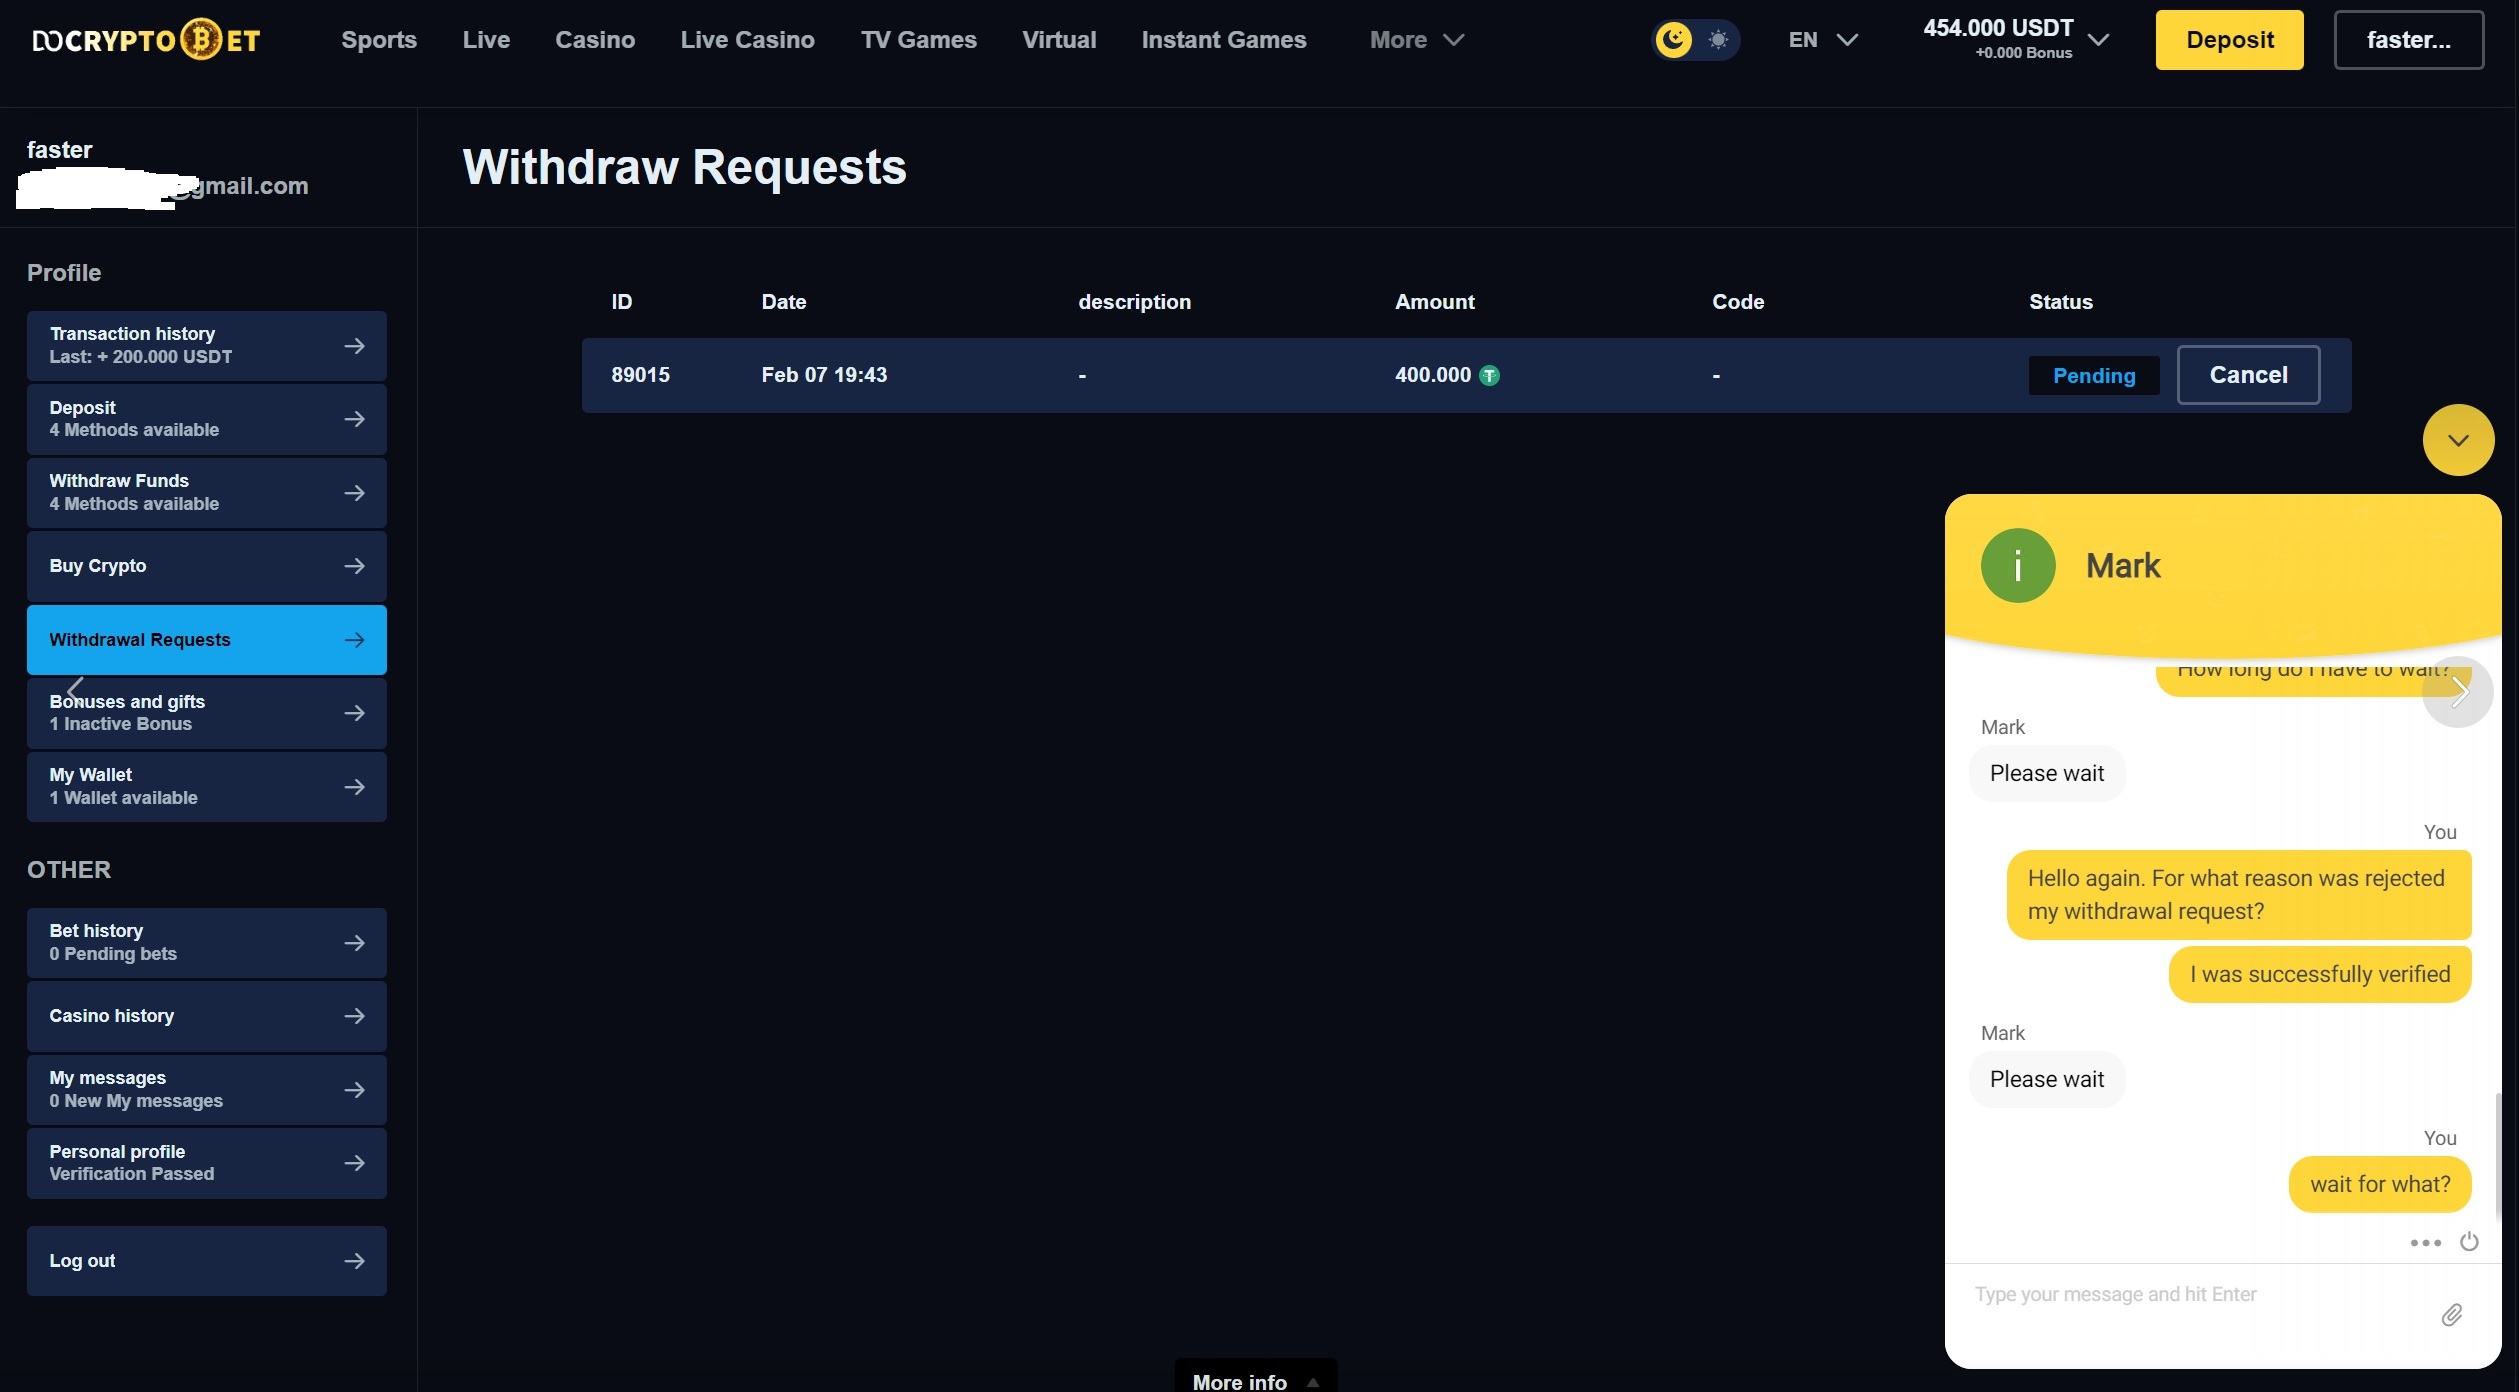The image size is (2519, 1392).
Task: Open Instant Games
Action: pyautogui.click(x=1224, y=40)
